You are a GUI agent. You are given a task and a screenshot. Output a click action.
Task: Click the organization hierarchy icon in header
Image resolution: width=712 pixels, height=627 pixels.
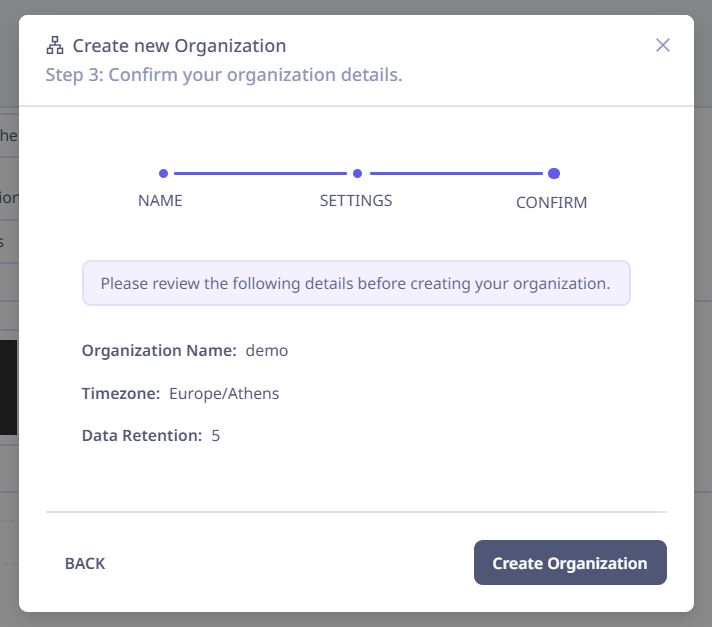click(x=55, y=45)
